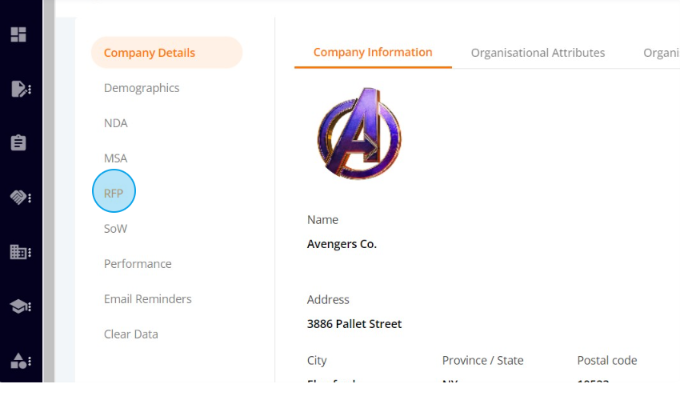Click the Clear Data option
This screenshot has width=680, height=395.
tap(131, 334)
